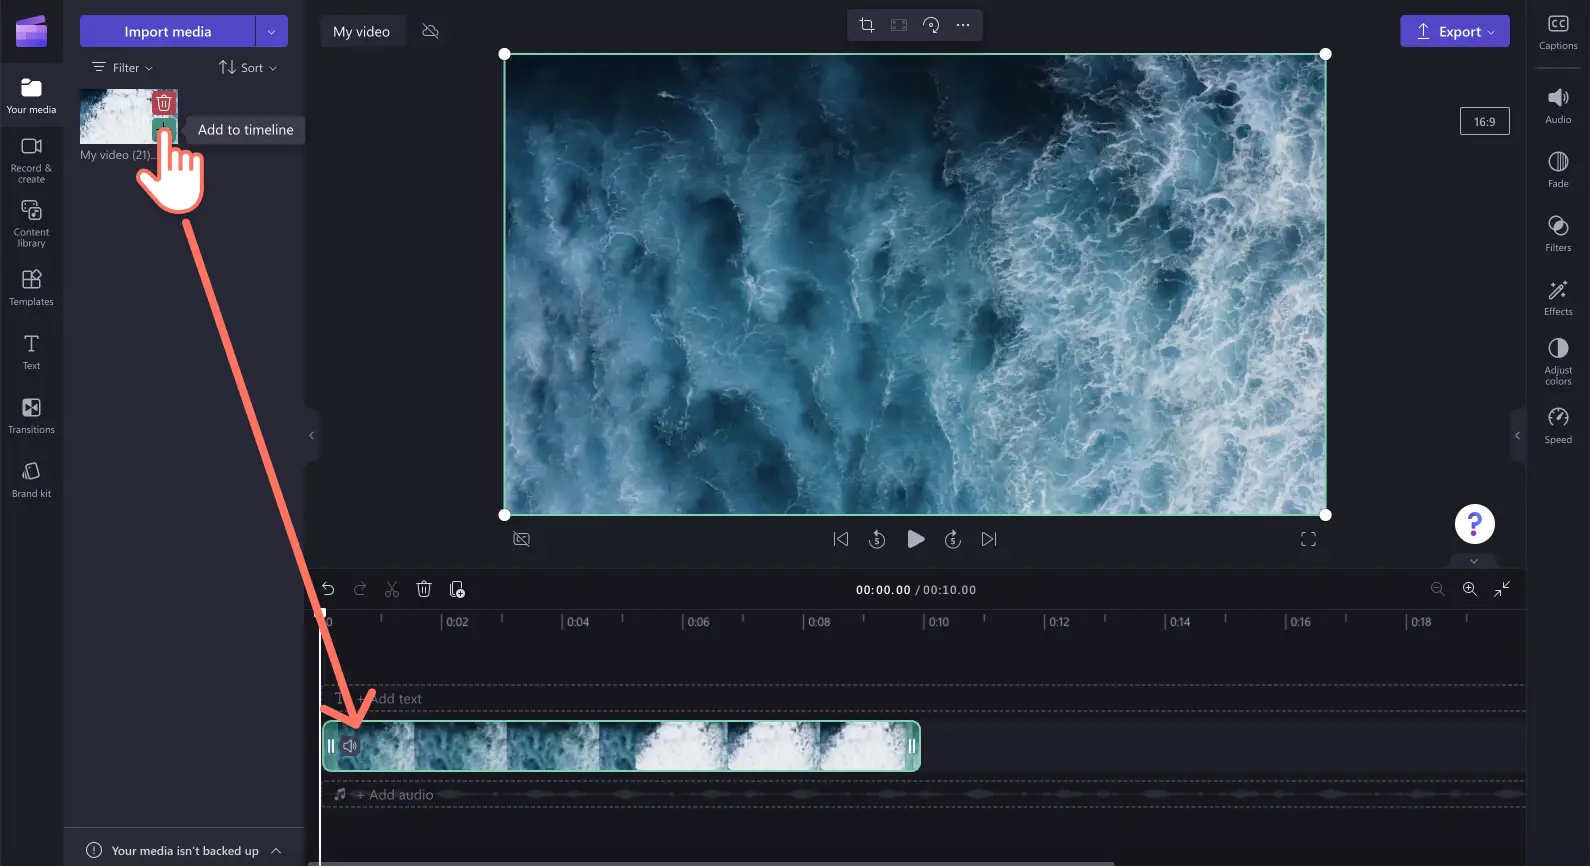Viewport: 1590px width, 866px height.
Task: Open the help question mark button
Action: pos(1474,524)
